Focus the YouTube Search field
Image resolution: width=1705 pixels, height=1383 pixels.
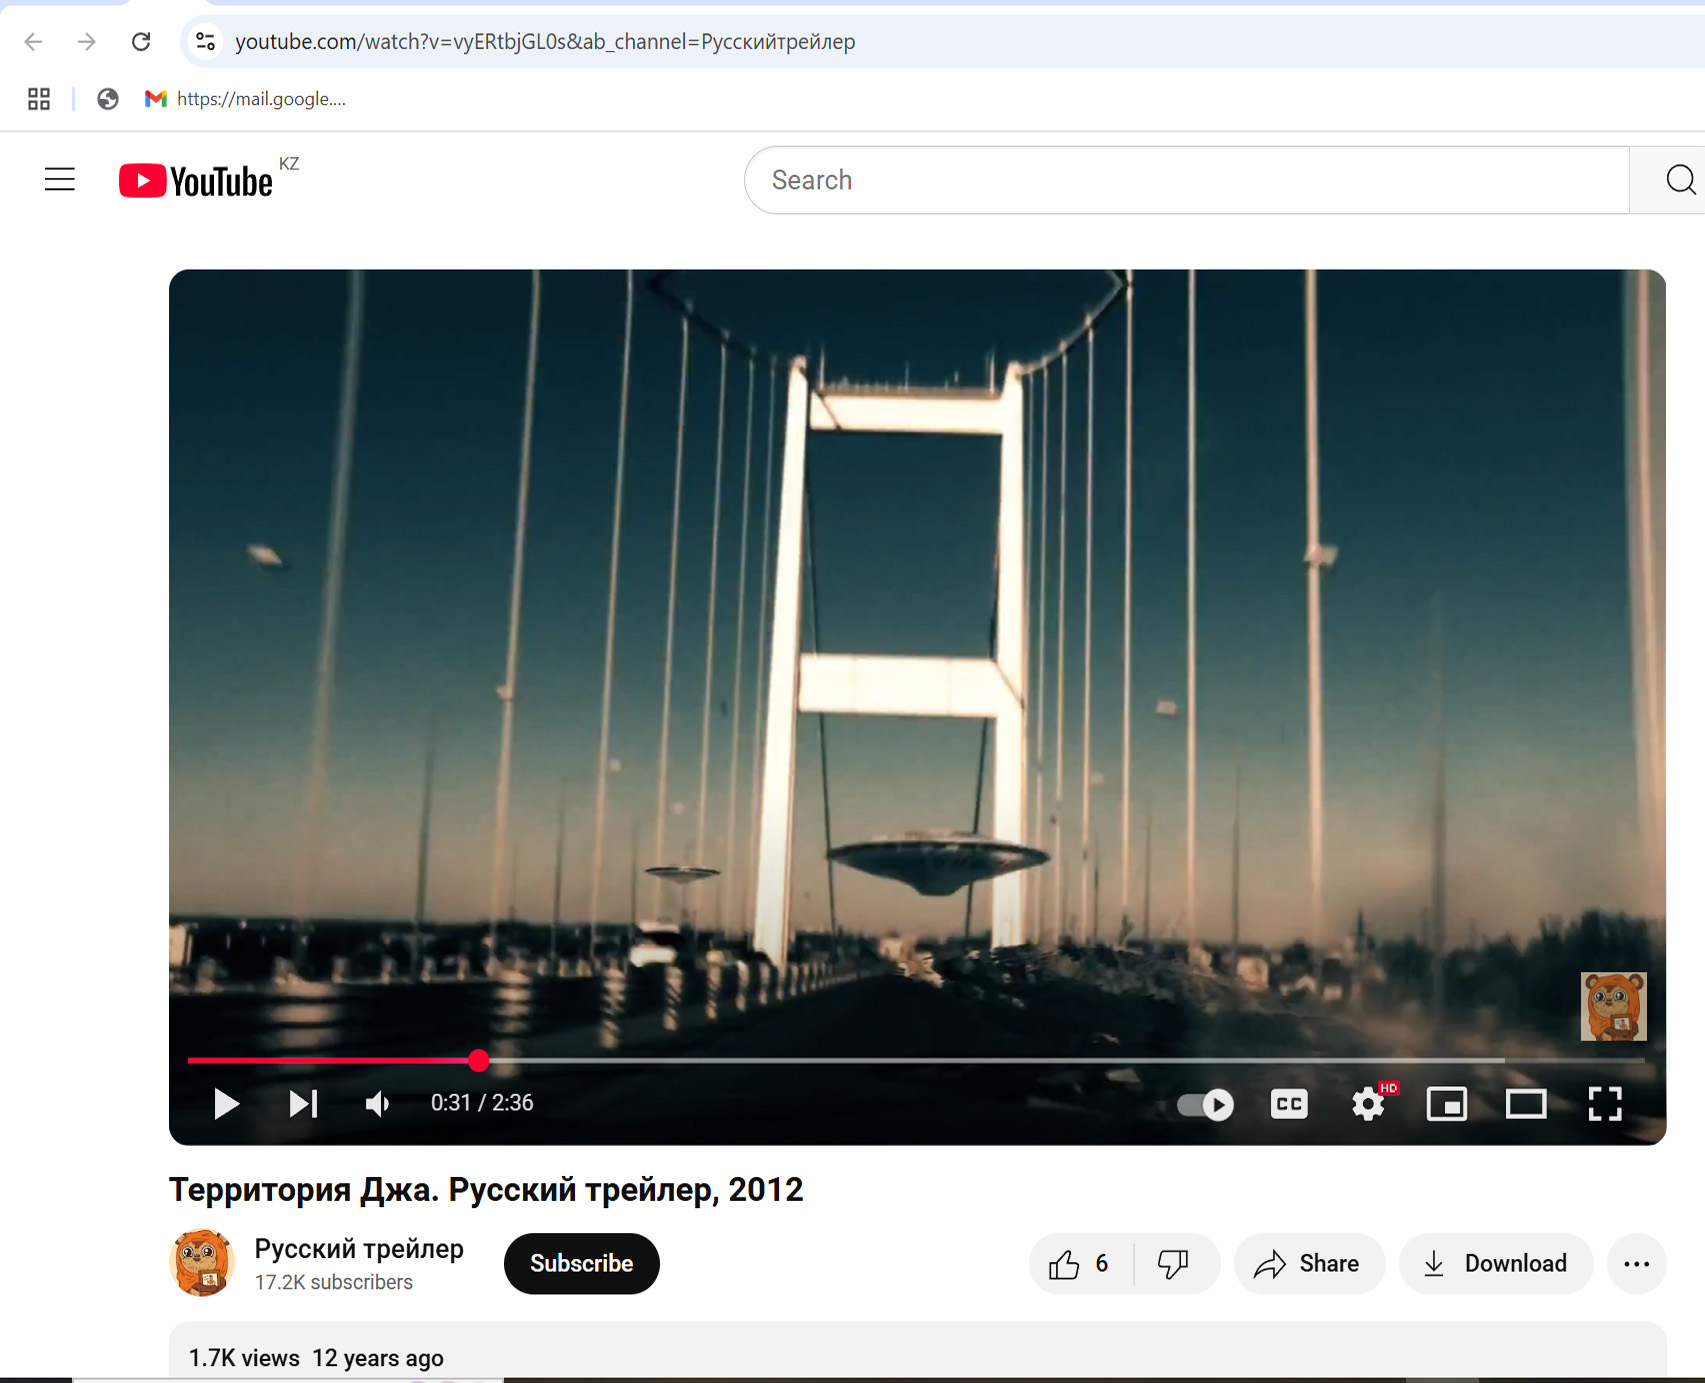1187,180
